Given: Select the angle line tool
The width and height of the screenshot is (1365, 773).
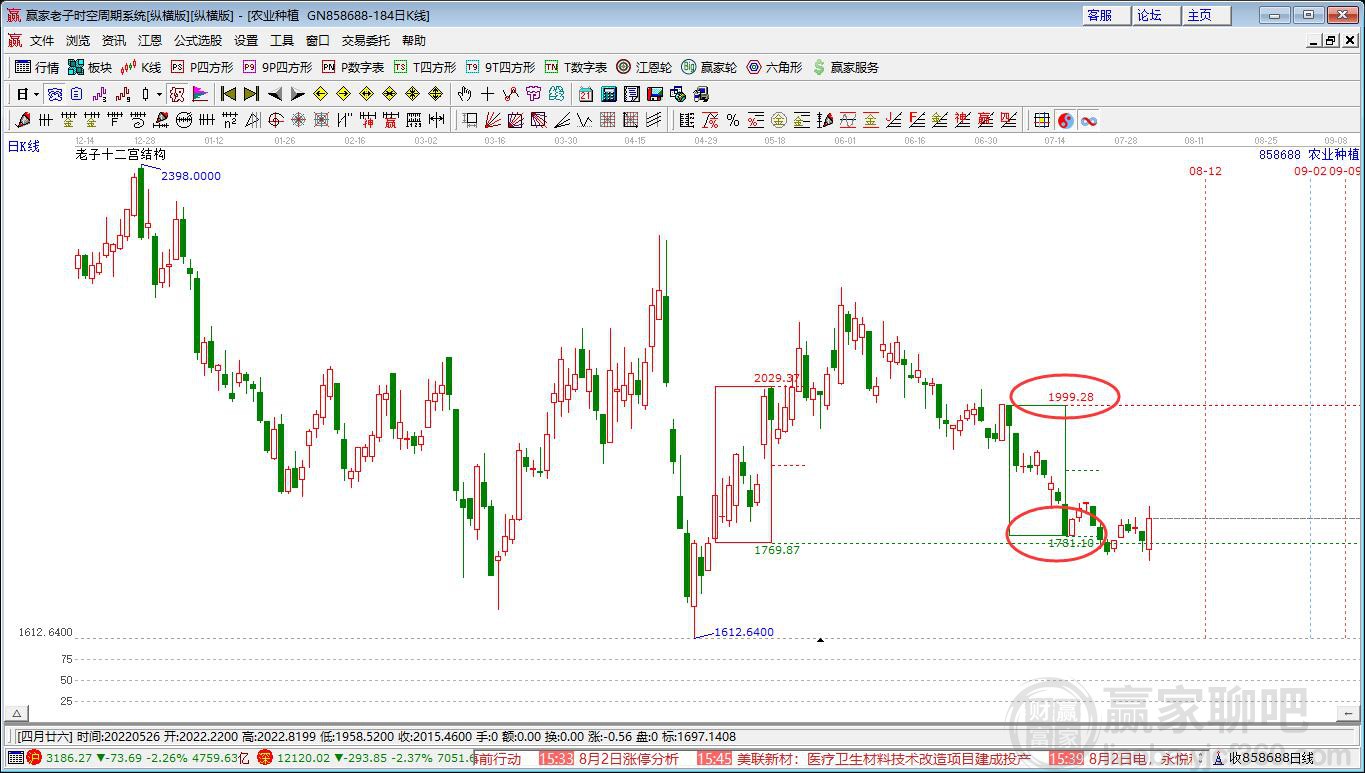Looking at the screenshot, I should tap(561, 120).
